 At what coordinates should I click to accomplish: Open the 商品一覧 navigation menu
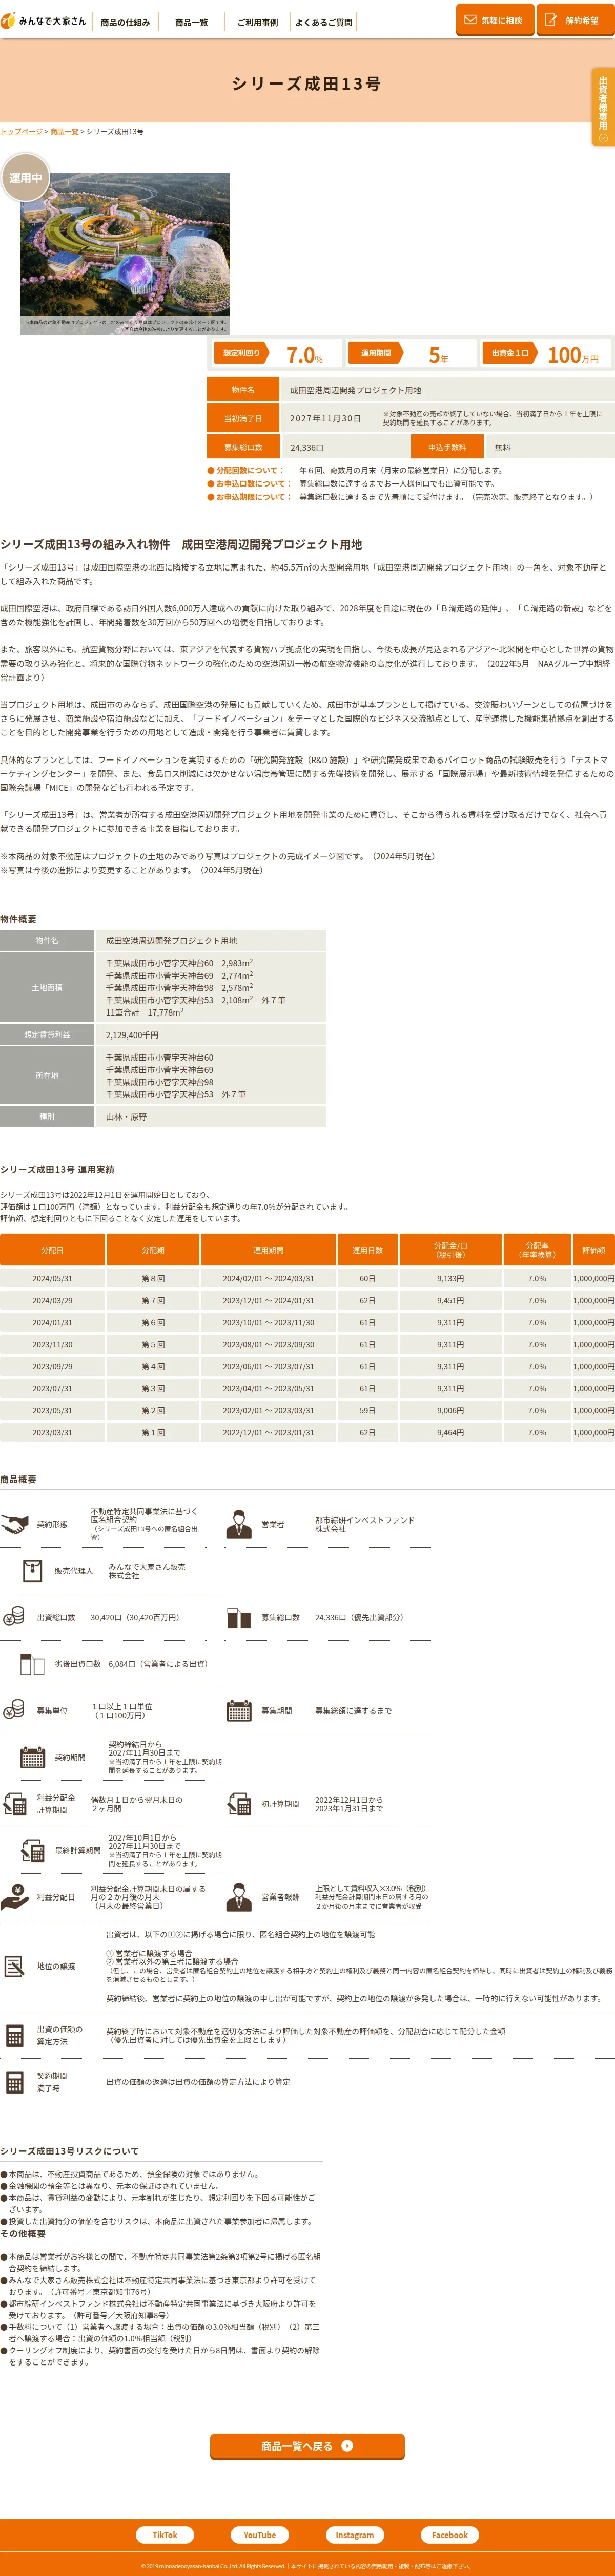tap(191, 22)
